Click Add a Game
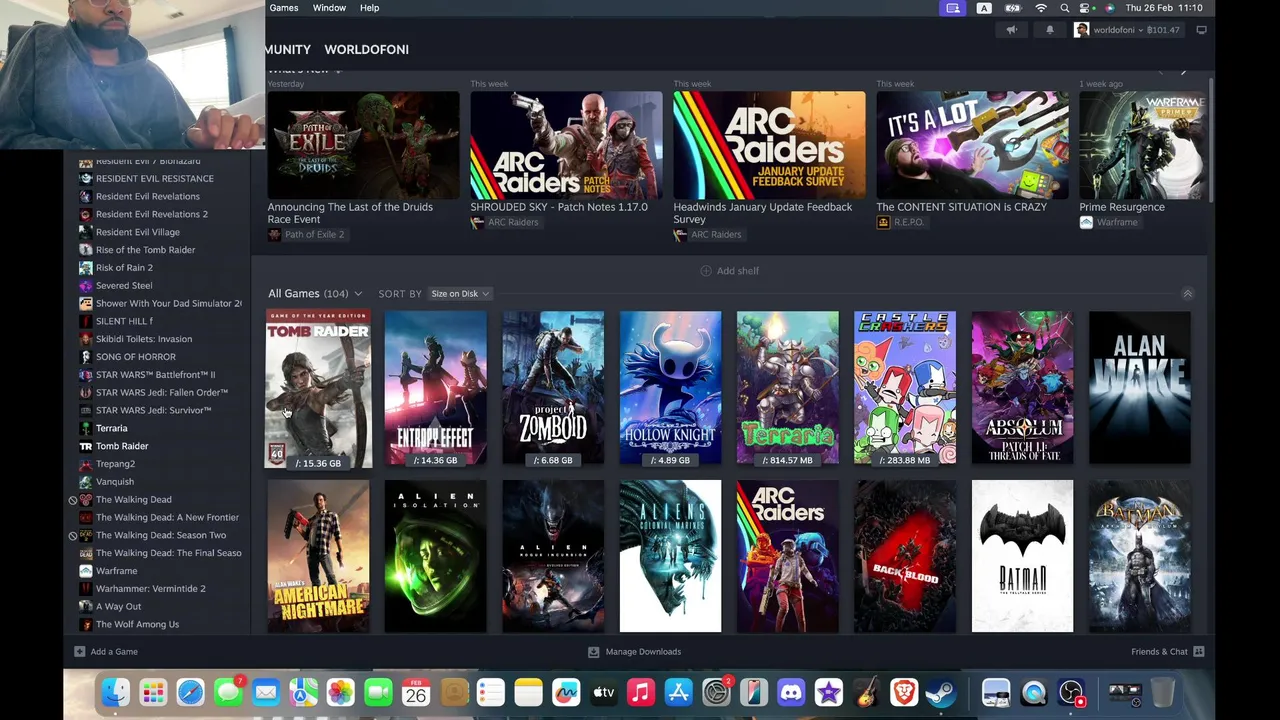 (105, 652)
